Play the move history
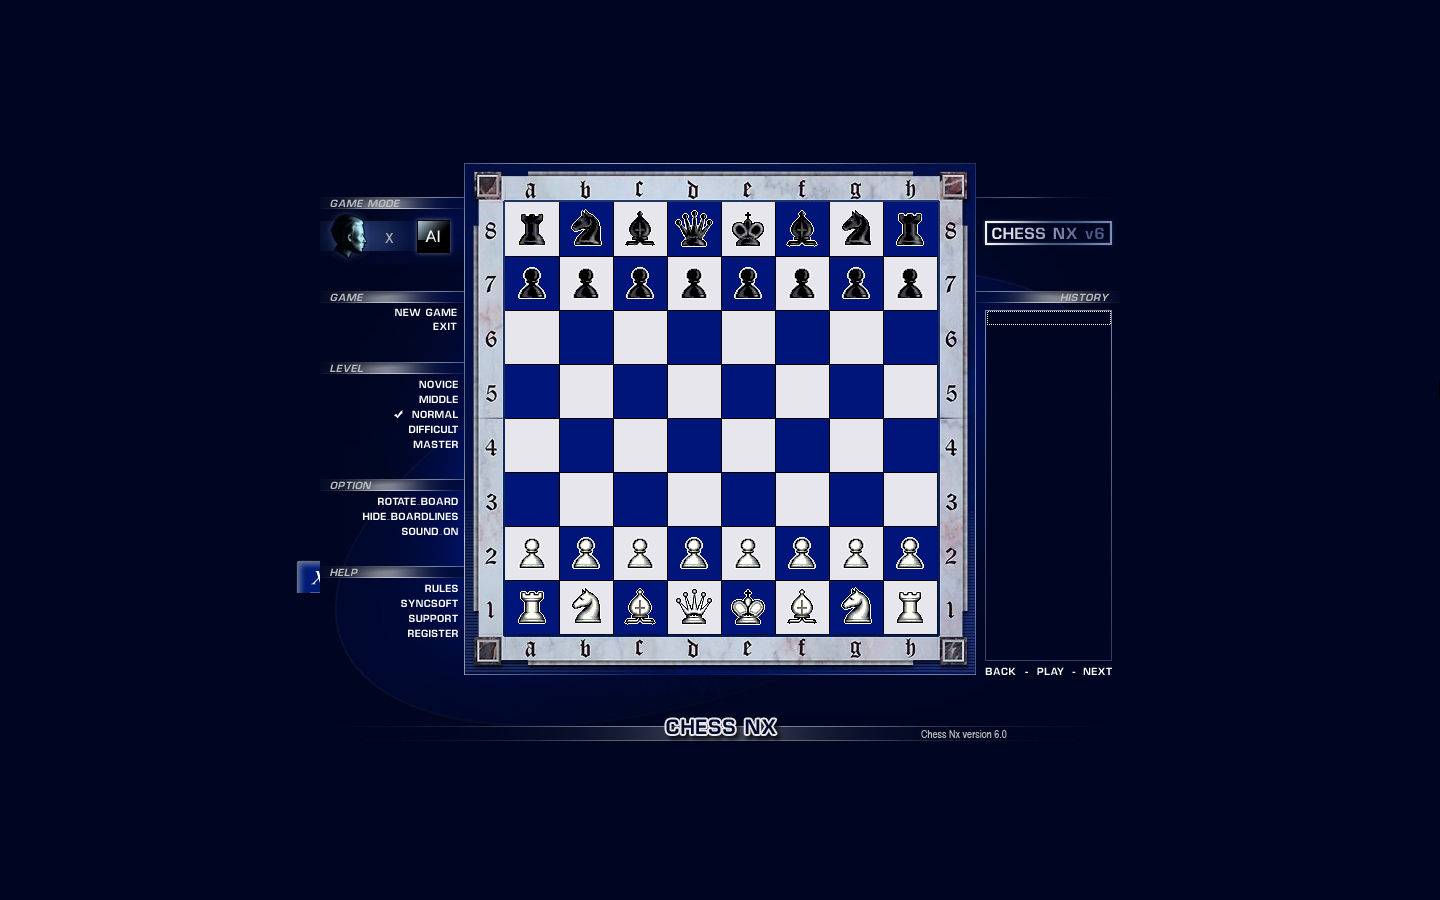This screenshot has width=1440, height=900. [x=1050, y=671]
